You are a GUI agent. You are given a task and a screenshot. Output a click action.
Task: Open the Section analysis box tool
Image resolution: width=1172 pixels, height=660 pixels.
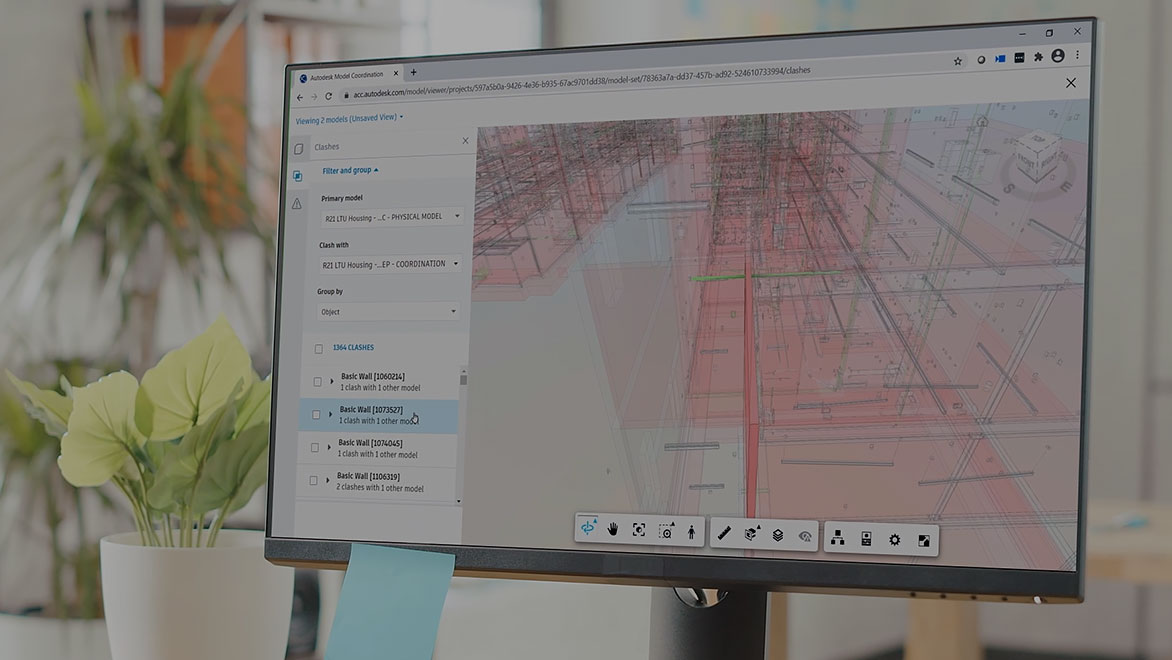click(x=751, y=534)
